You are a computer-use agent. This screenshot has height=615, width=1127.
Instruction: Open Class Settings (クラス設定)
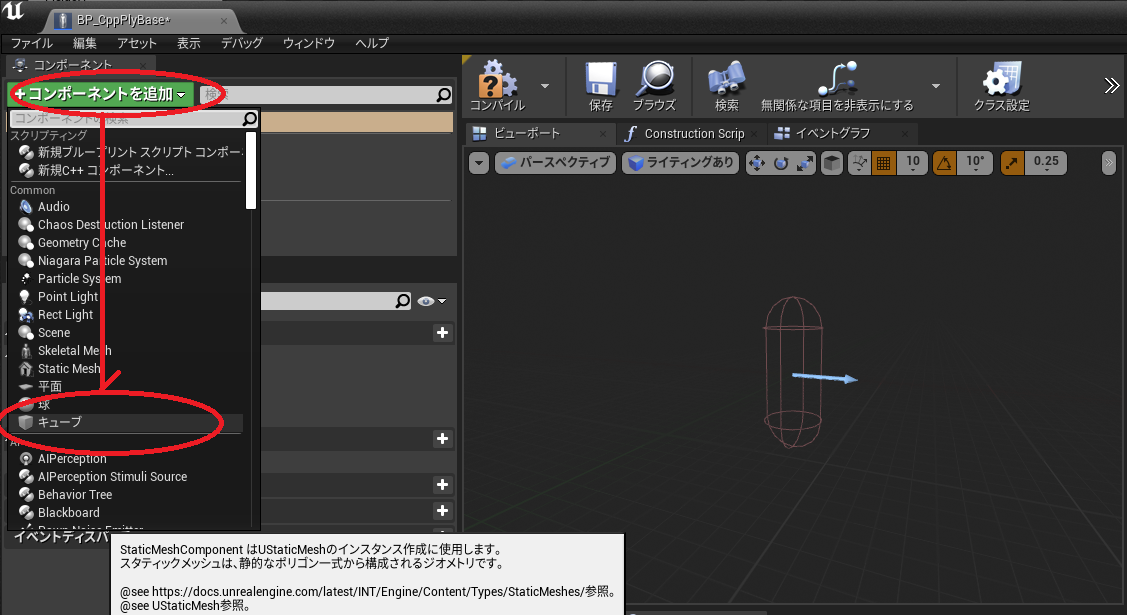click(x=1002, y=85)
